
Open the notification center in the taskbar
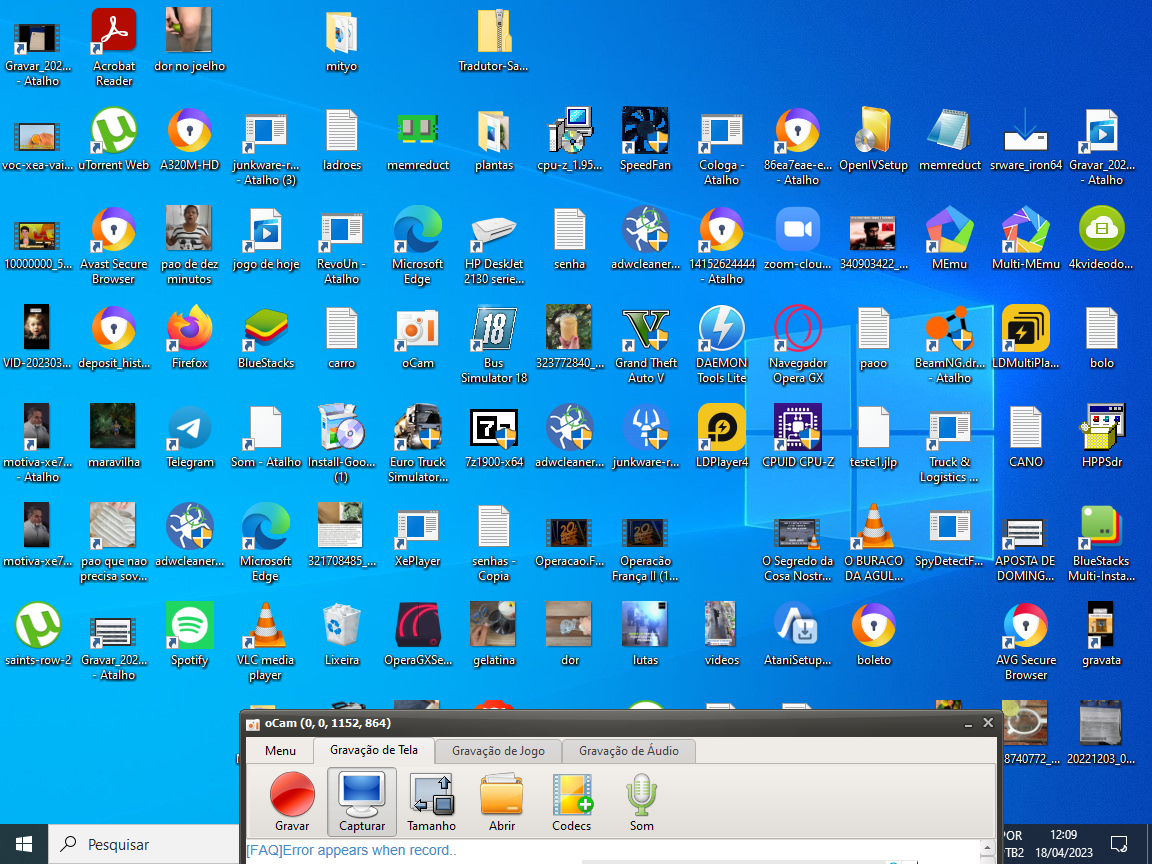(x=1119, y=844)
